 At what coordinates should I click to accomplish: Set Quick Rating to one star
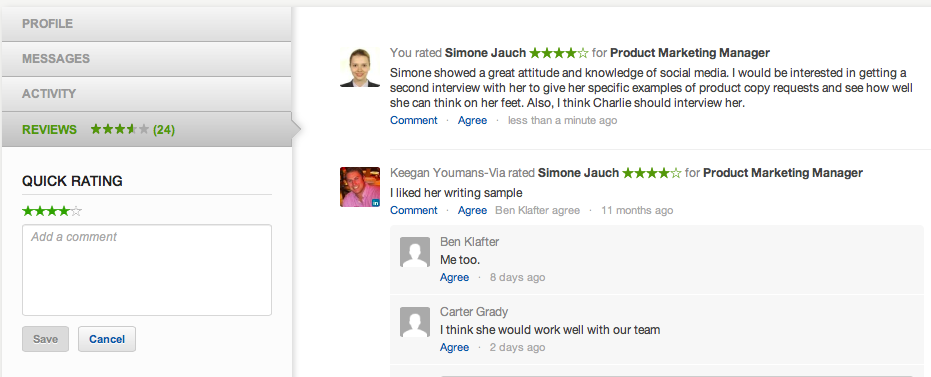point(28,211)
